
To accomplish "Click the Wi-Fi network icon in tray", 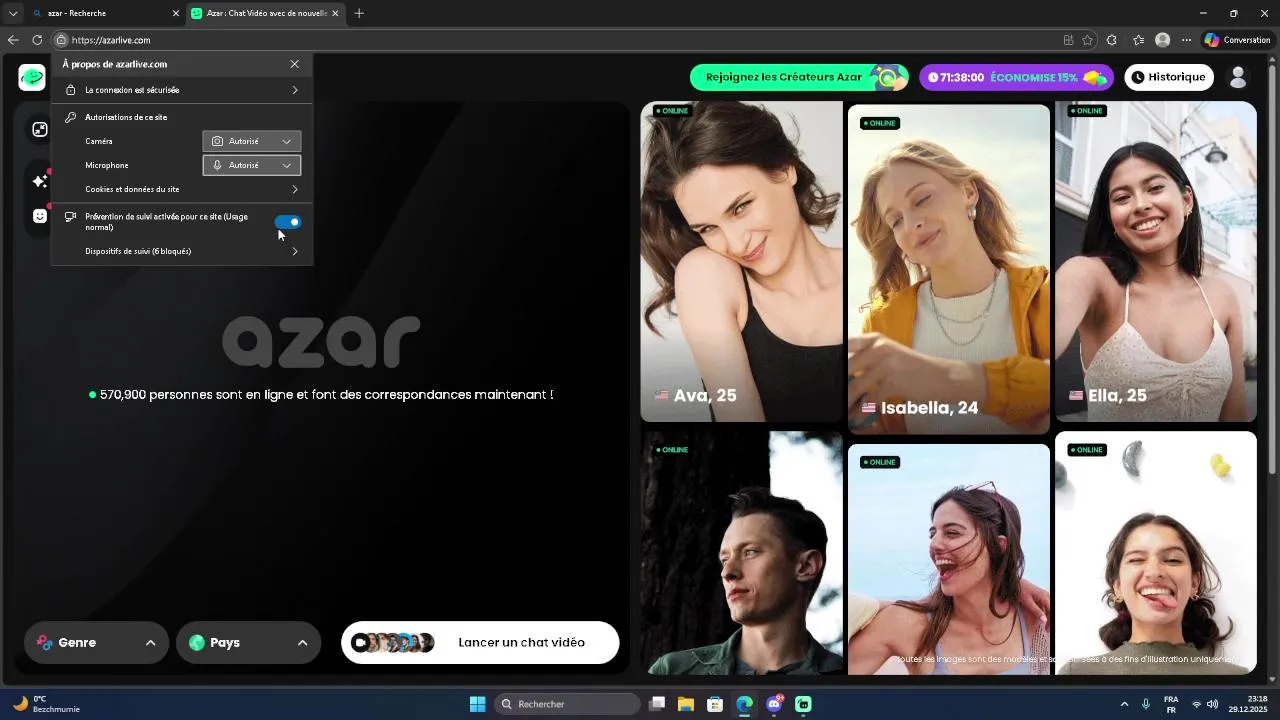I will coord(1196,704).
